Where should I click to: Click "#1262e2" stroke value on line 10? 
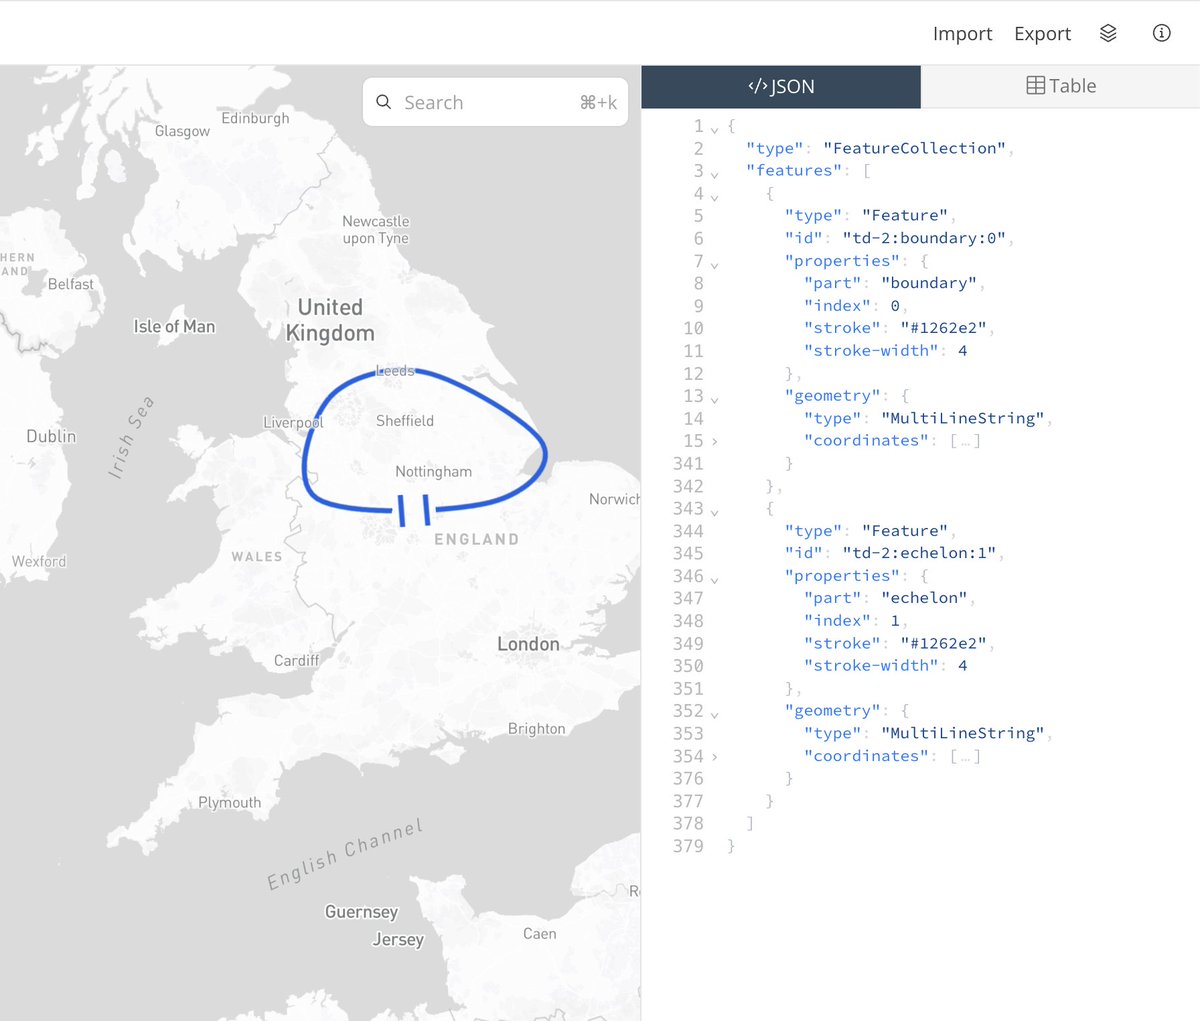point(943,328)
